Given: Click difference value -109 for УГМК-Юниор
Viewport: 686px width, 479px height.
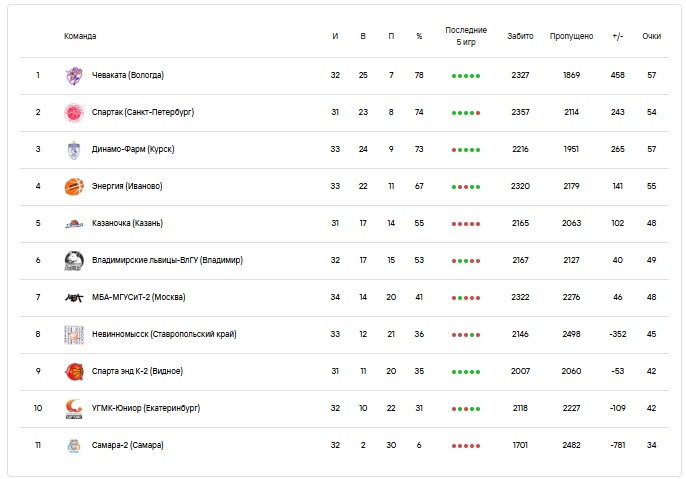Looking at the screenshot, I should pyautogui.click(x=617, y=408).
